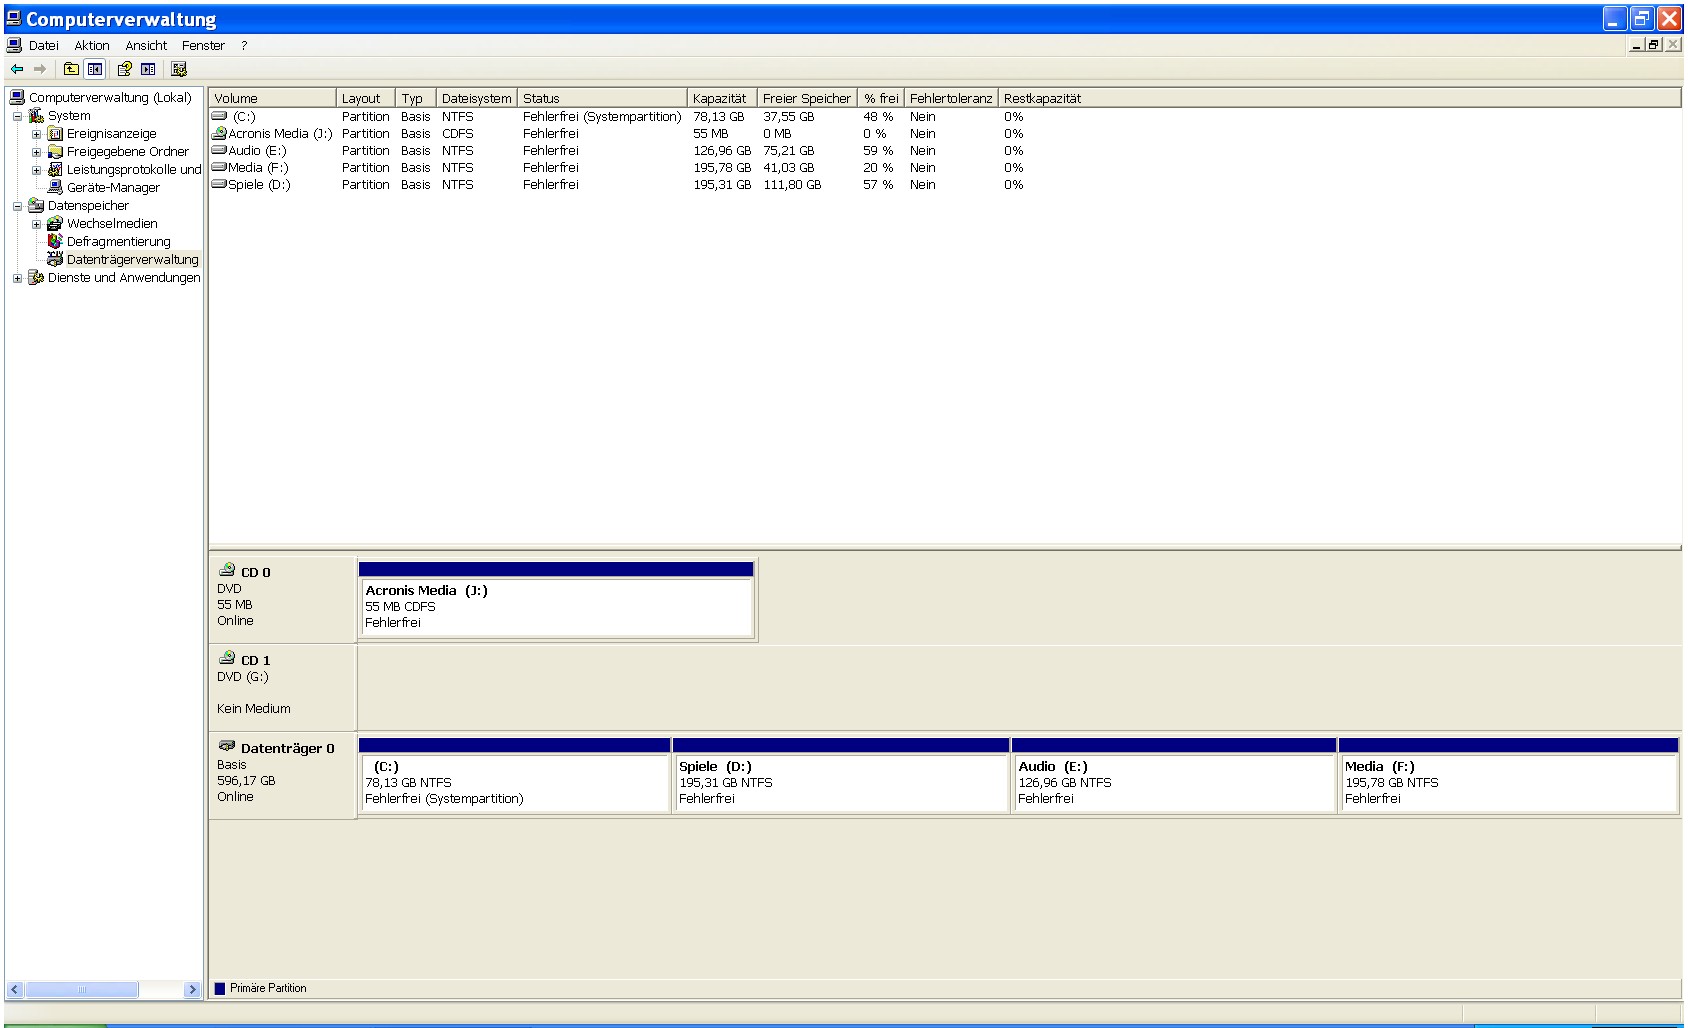Click the drive icon of Spiele (D:) in the list
Viewport: 1688px width, 1028px height.
point(219,184)
